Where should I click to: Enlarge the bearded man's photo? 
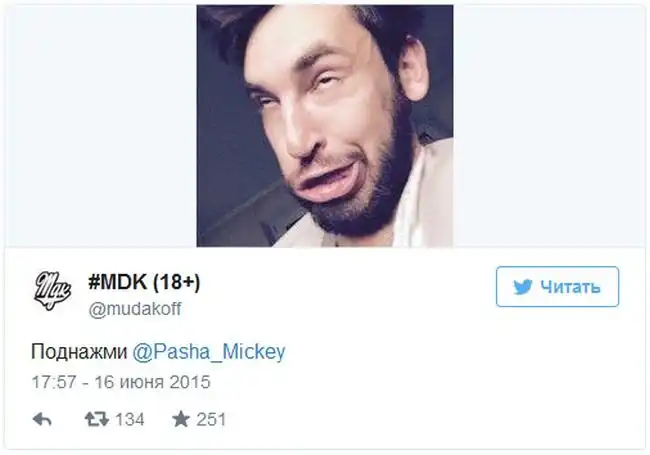pyautogui.click(x=325, y=126)
